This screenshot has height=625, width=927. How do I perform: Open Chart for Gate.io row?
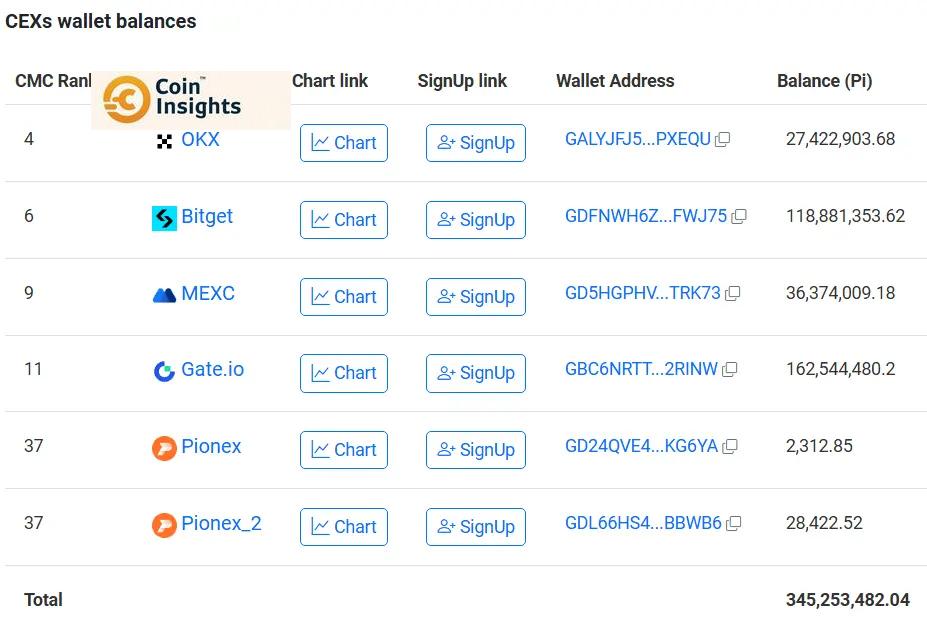(x=343, y=373)
